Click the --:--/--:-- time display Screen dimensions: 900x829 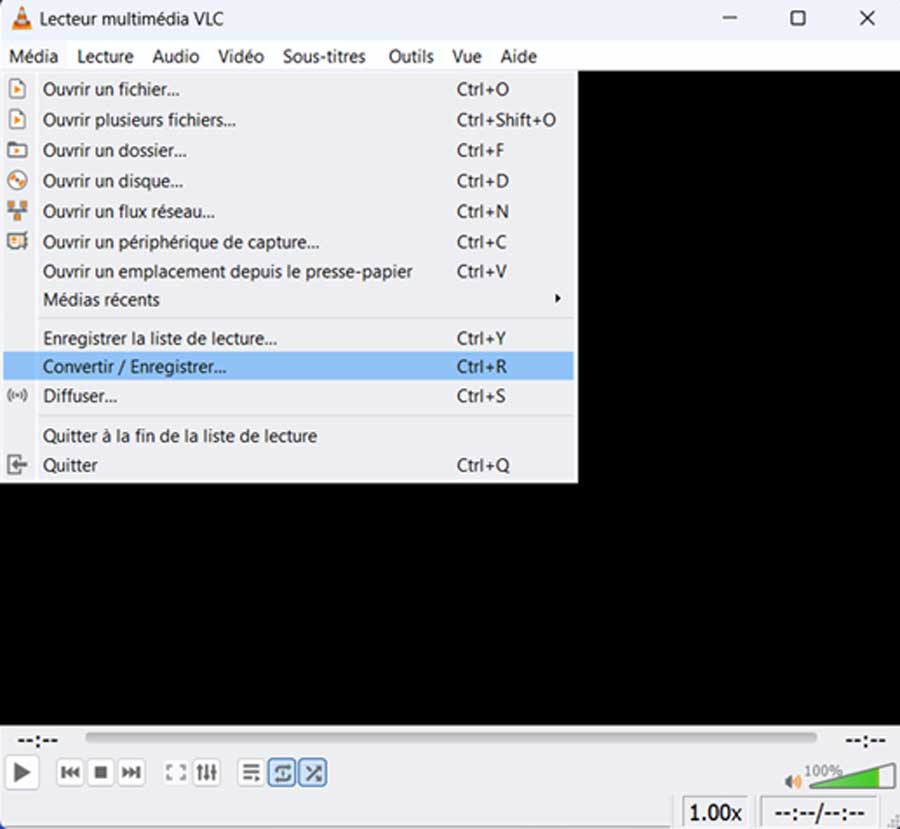819,813
